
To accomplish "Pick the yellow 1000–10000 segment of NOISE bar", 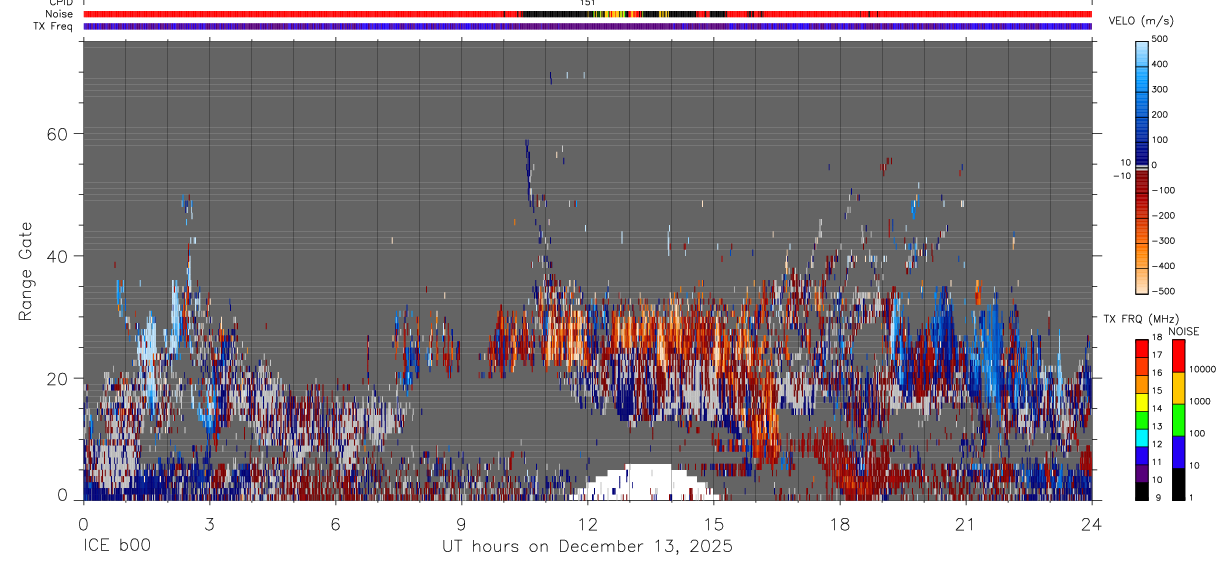I will tap(1178, 388).
